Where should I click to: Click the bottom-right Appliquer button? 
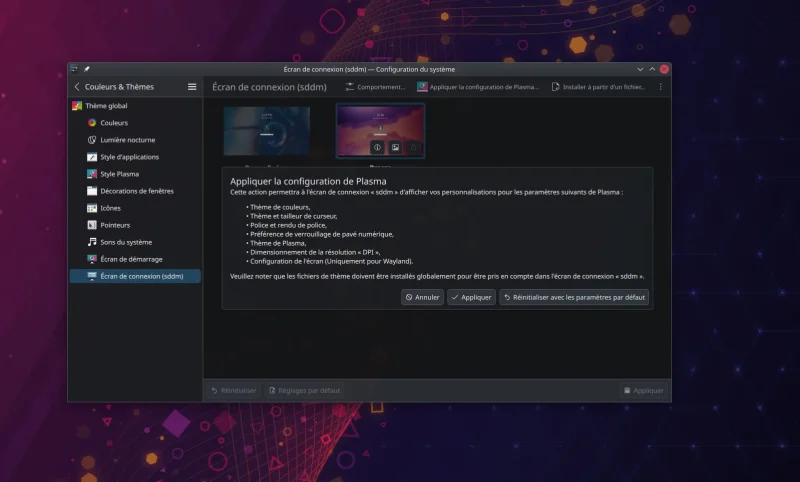click(644, 391)
